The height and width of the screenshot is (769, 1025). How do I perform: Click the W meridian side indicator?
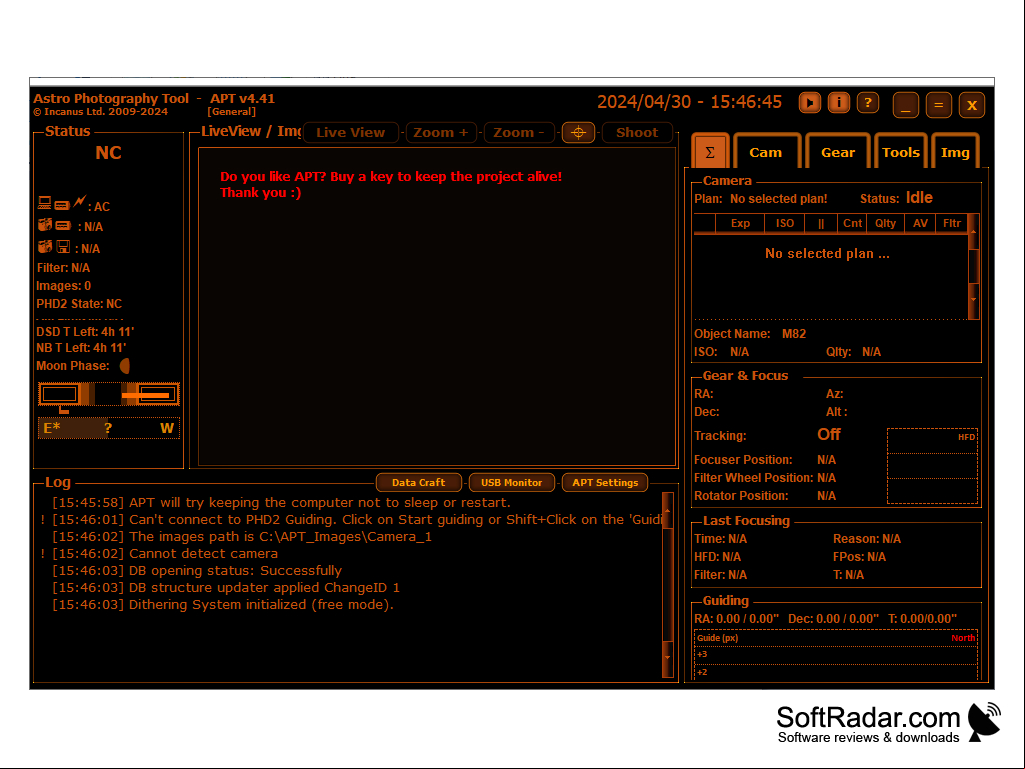click(x=167, y=428)
